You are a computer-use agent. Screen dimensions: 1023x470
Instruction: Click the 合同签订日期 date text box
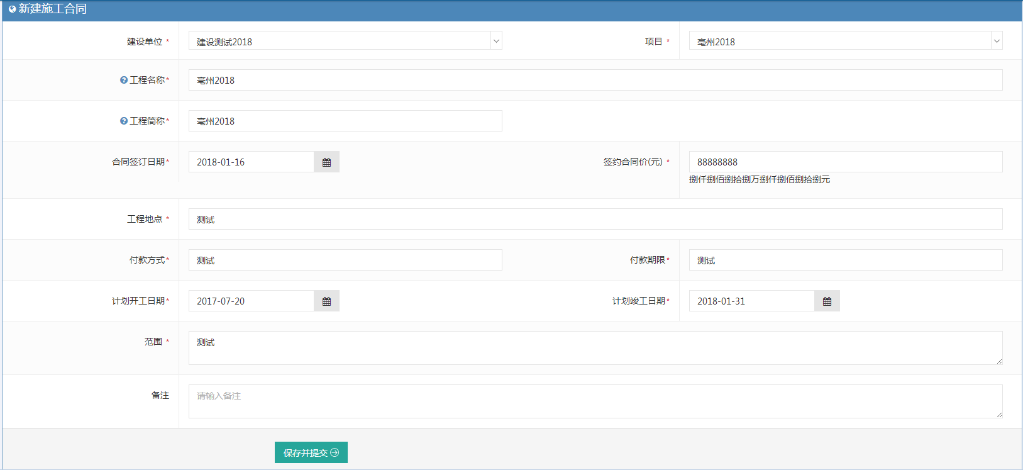251,162
